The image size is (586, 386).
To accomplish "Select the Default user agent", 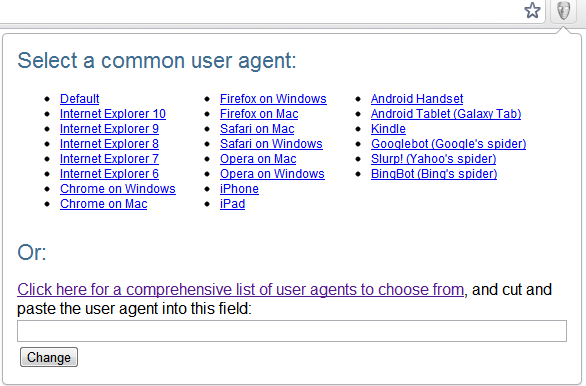I will click(80, 99).
